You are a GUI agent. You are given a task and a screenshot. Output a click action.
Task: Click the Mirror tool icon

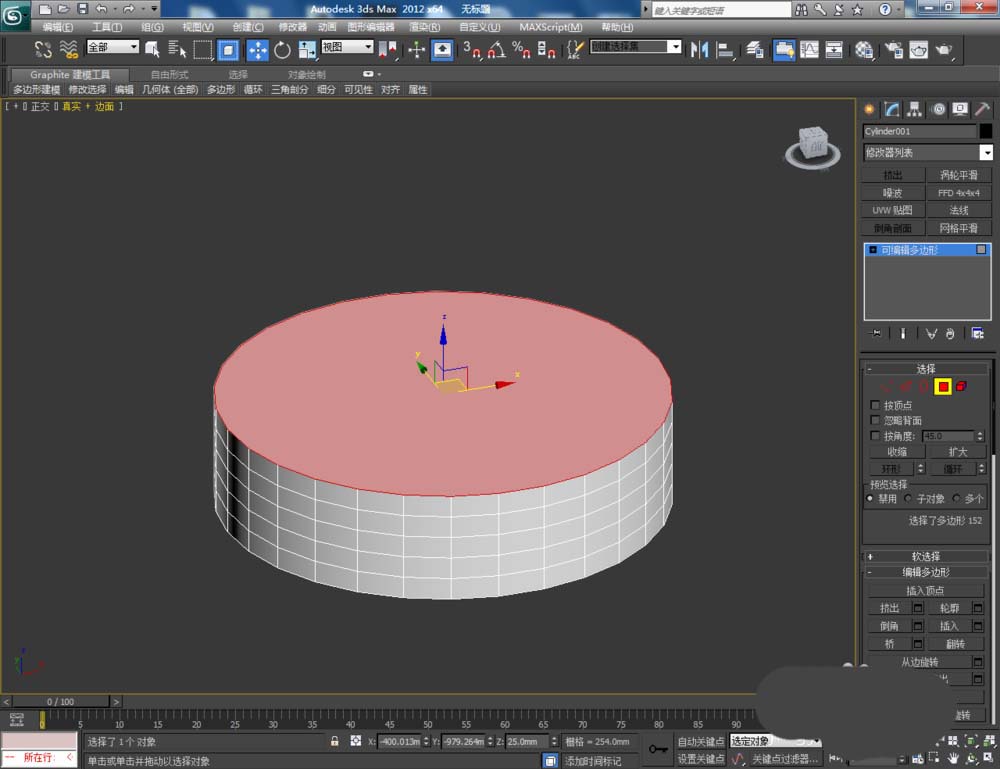[700, 50]
